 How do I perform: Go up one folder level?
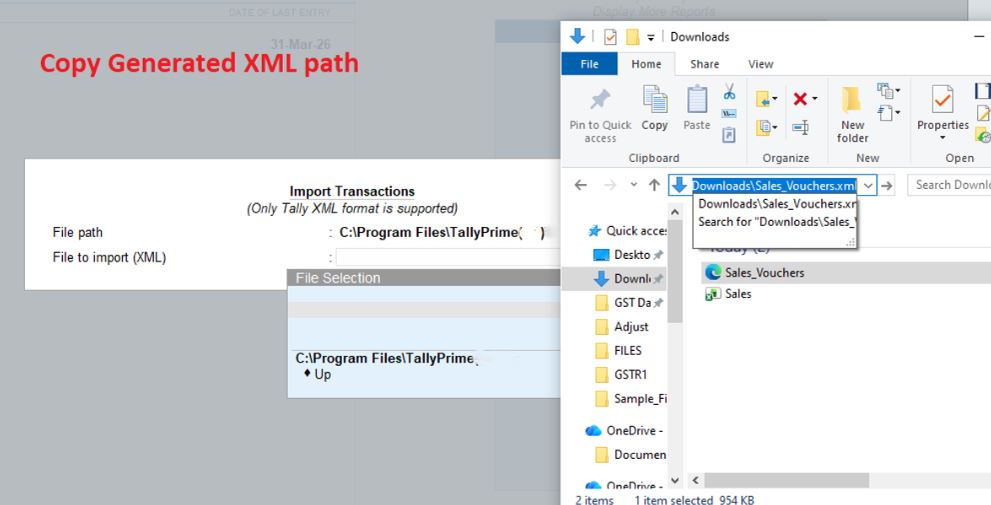point(654,185)
